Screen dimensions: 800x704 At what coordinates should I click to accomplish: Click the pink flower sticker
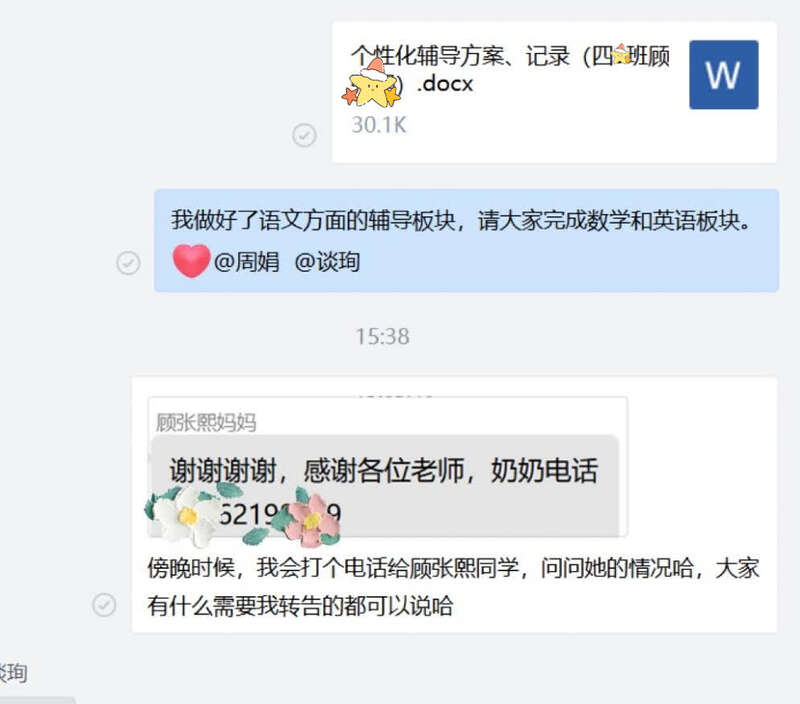point(306,520)
